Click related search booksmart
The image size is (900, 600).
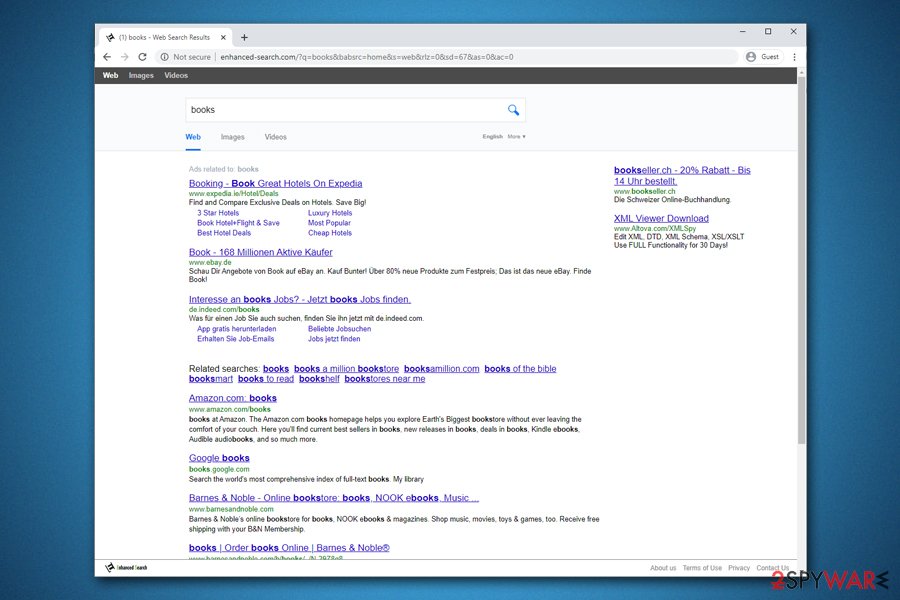[211, 379]
